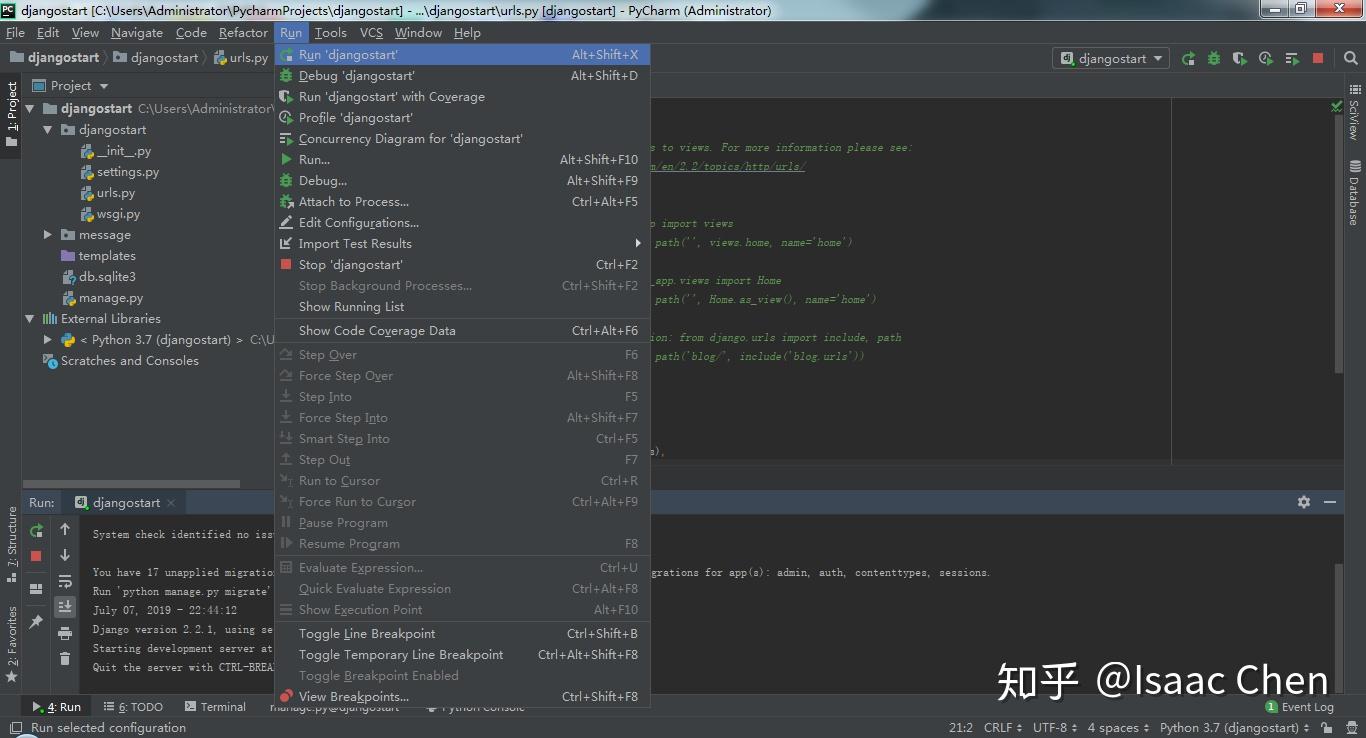Image resolution: width=1366 pixels, height=738 pixels.
Task: Stop the process via red square in Run panel
Action: coord(36,556)
